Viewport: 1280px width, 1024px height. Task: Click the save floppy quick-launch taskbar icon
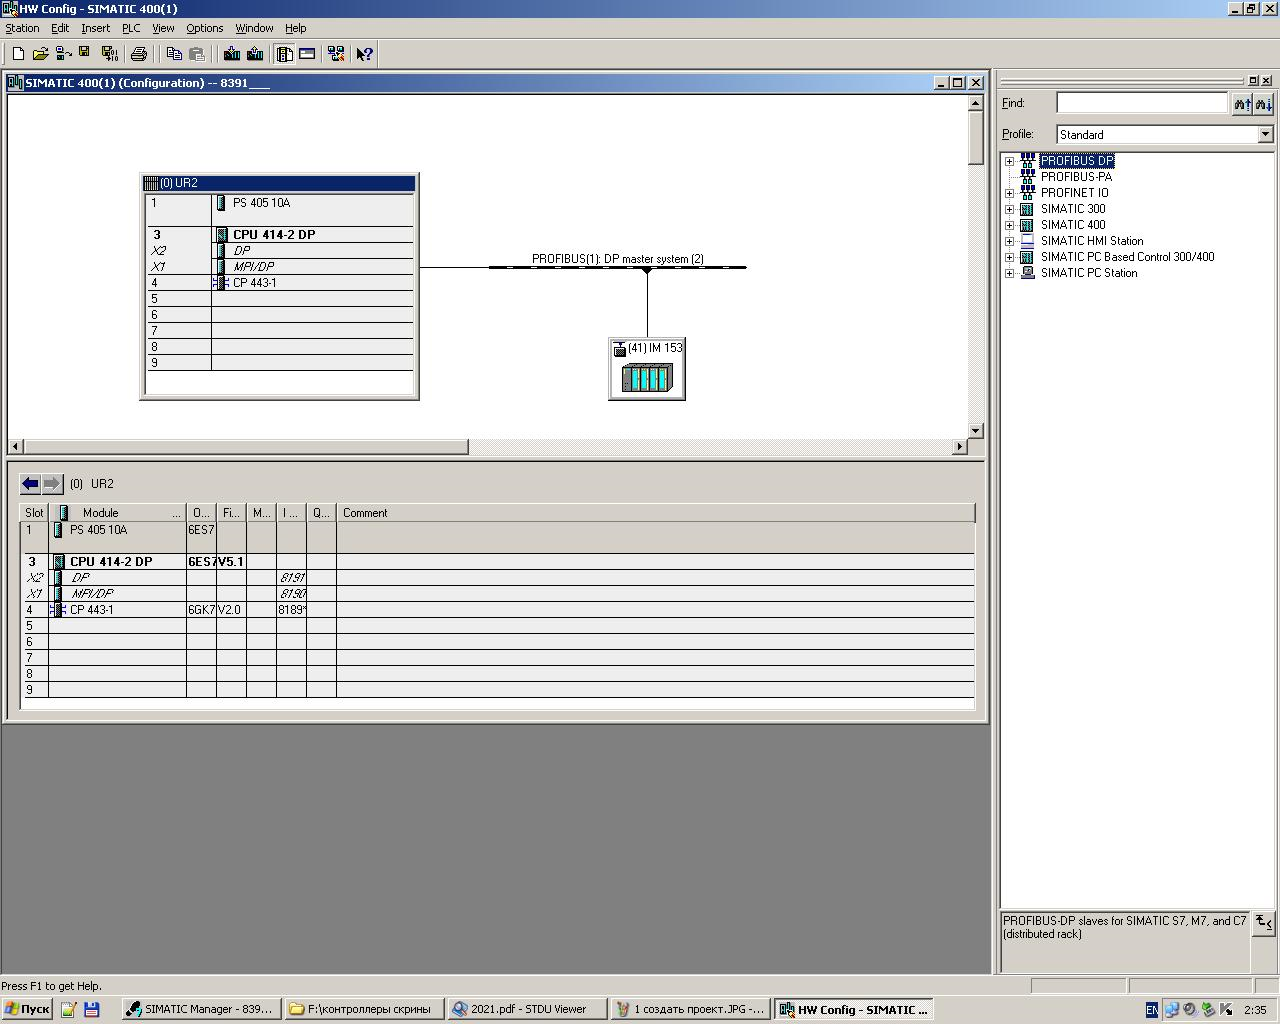coord(92,1009)
